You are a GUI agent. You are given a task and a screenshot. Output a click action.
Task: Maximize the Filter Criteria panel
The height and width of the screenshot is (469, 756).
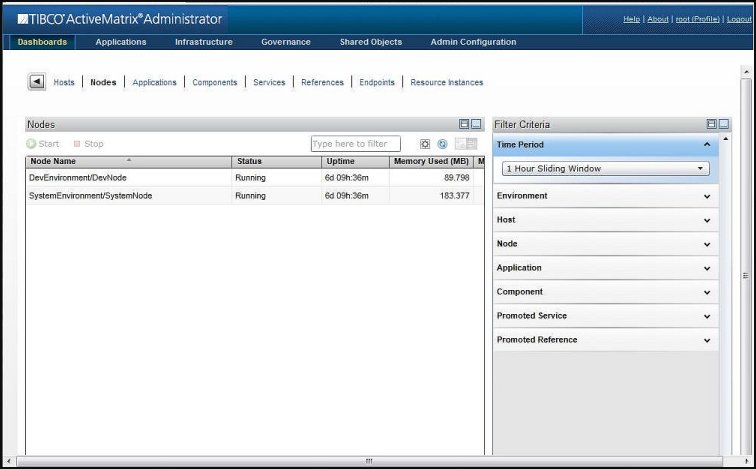pos(723,124)
